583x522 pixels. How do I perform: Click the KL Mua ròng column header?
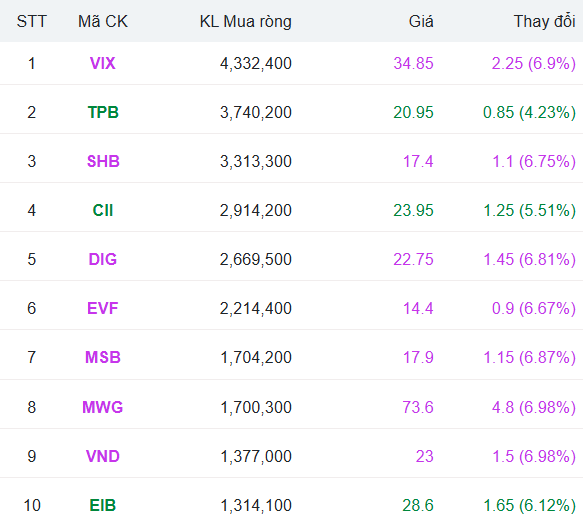pos(246,22)
